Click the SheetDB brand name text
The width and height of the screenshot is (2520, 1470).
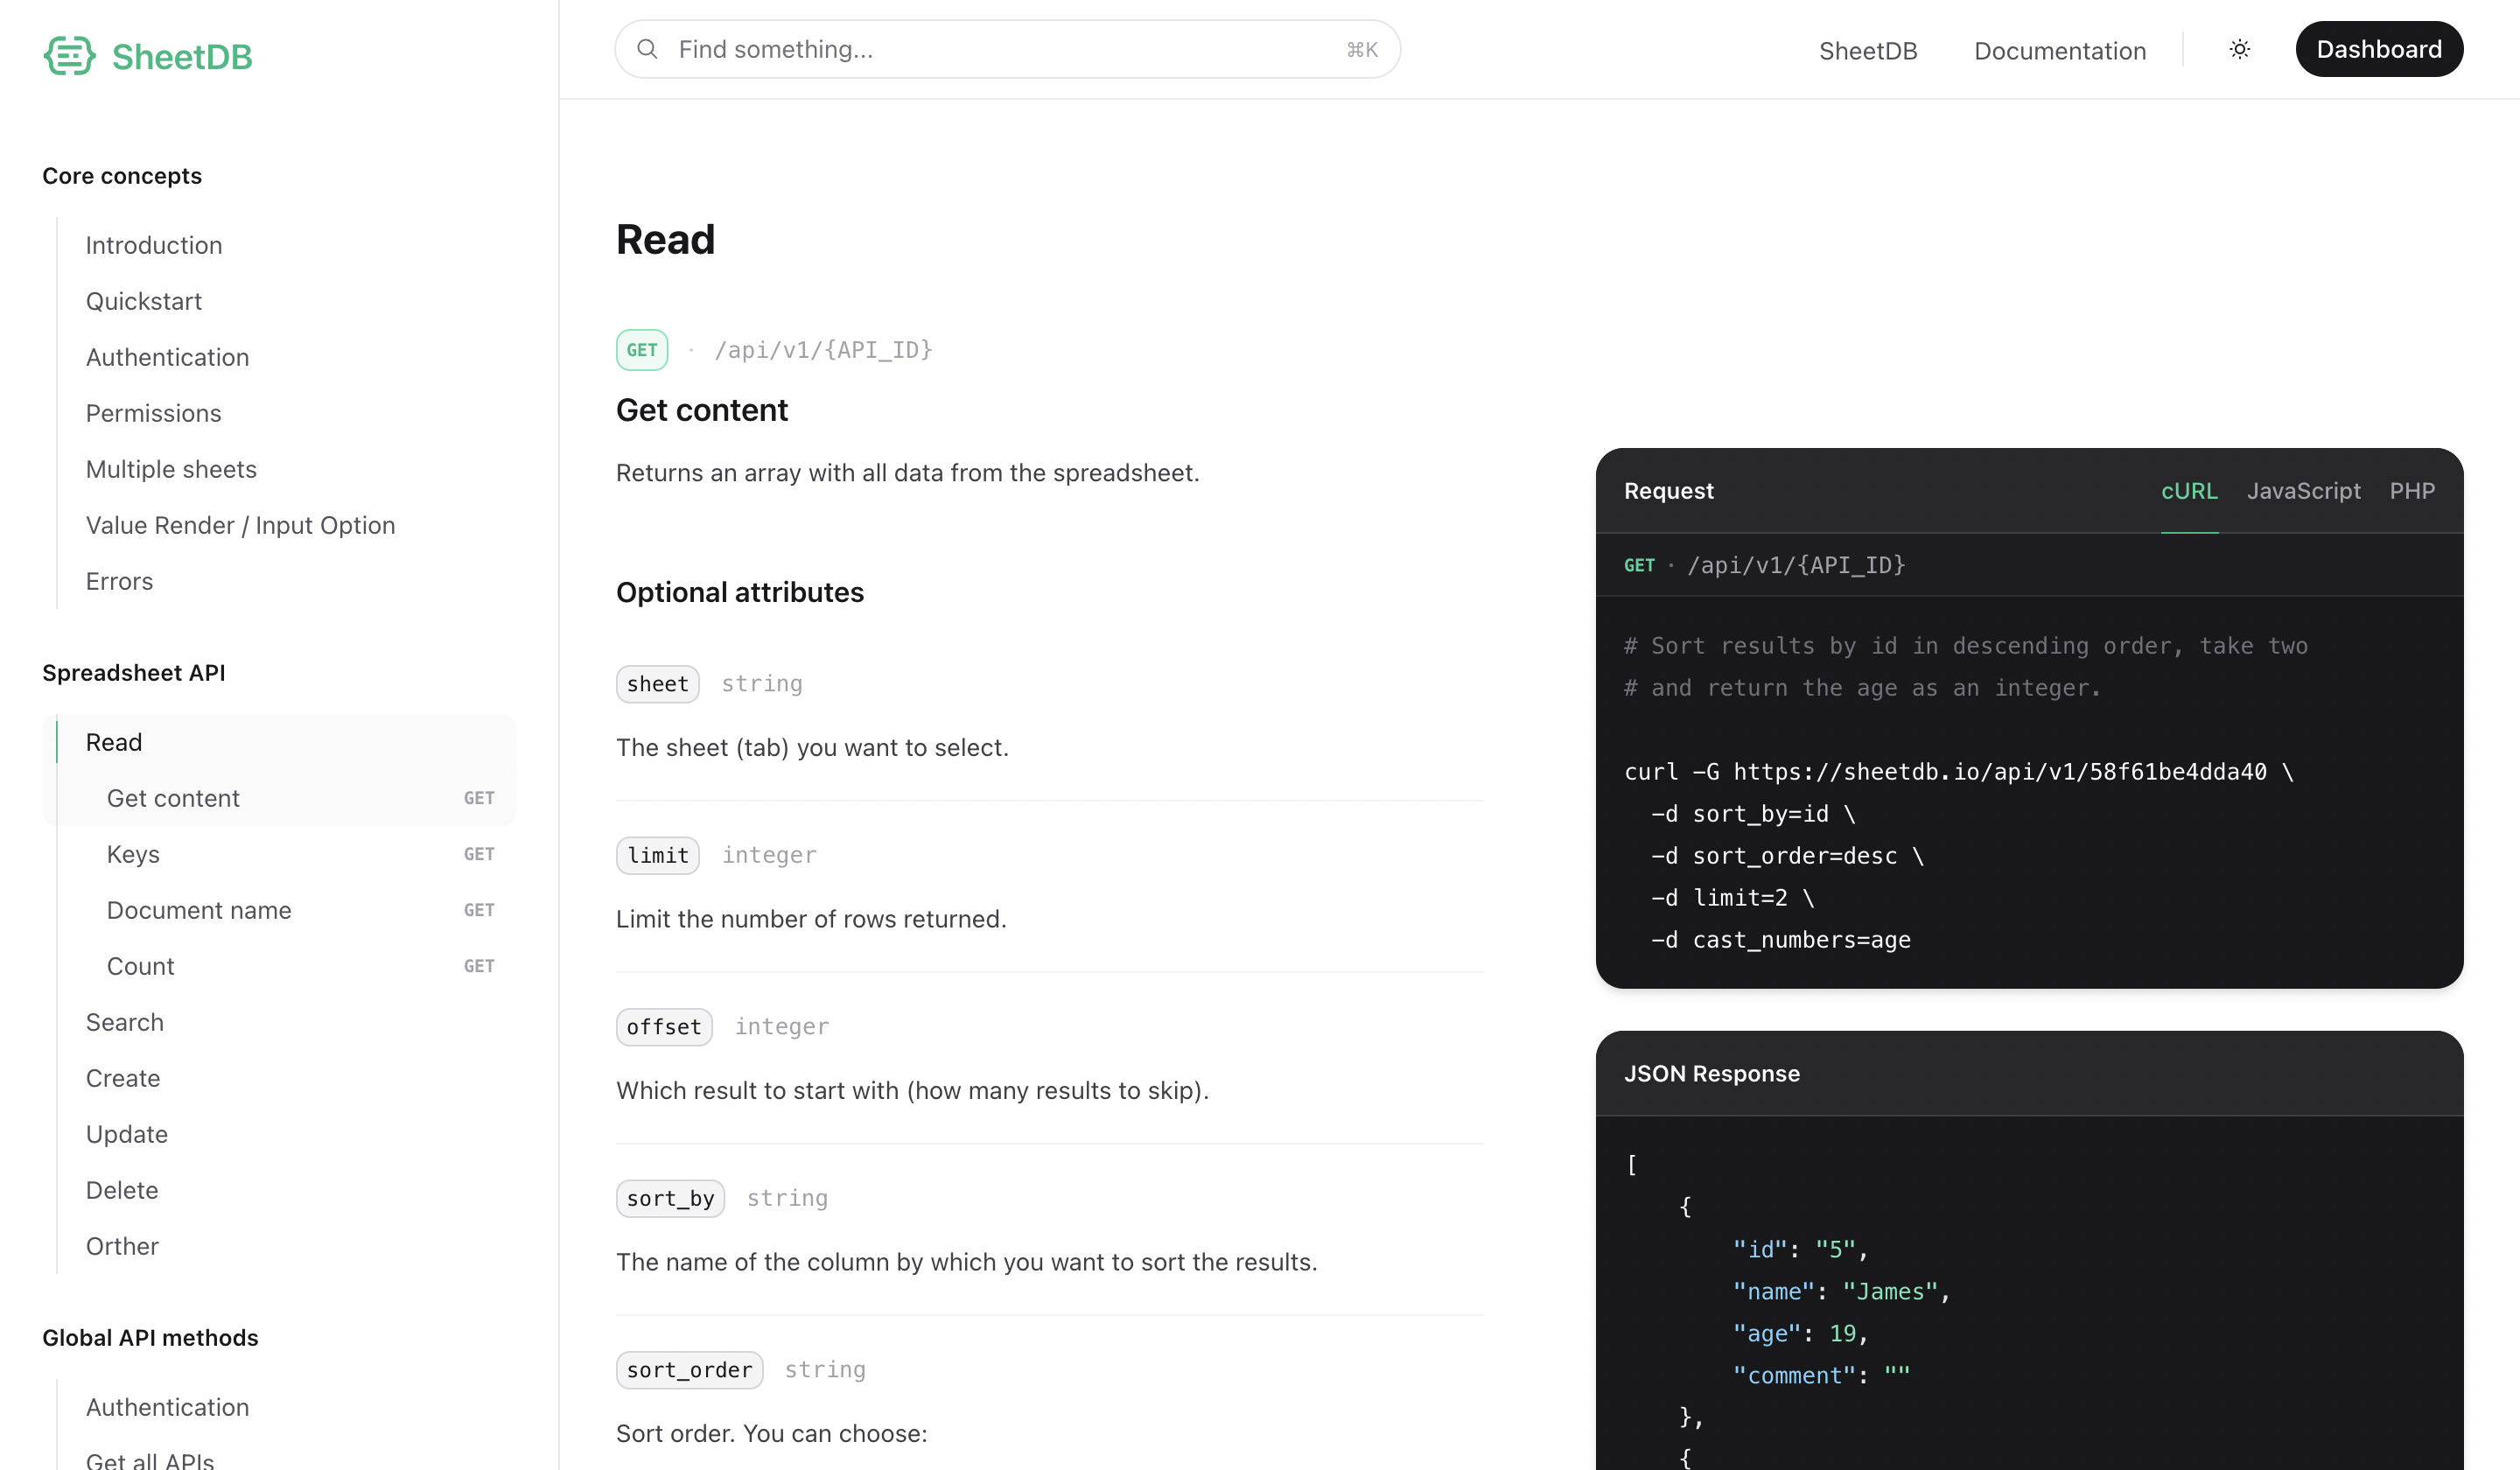182,57
